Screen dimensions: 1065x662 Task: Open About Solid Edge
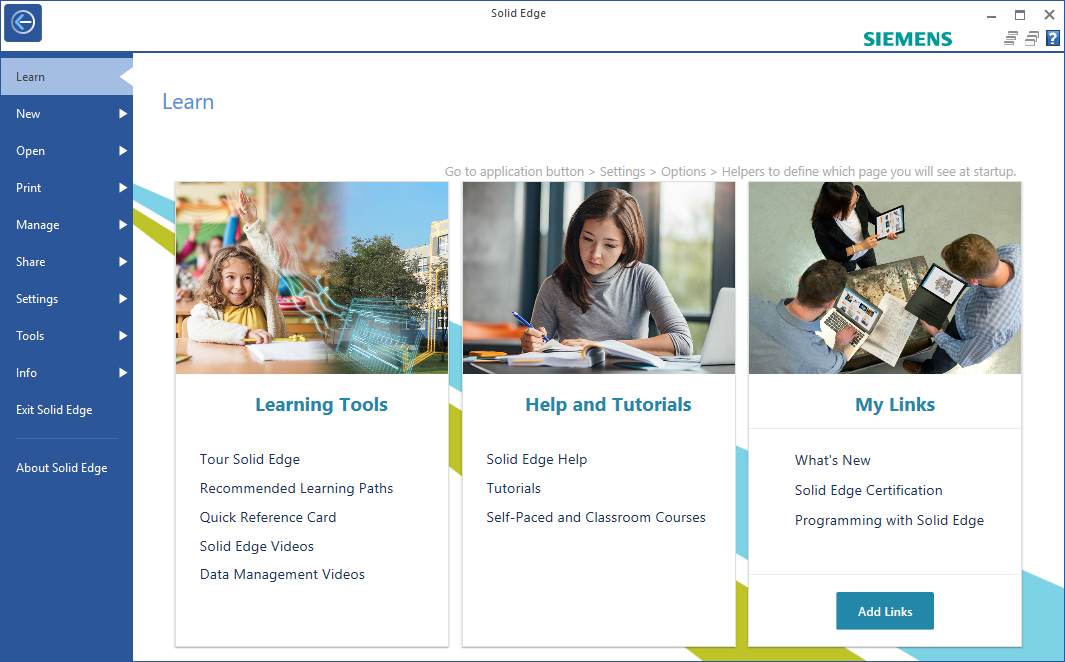click(x=61, y=468)
